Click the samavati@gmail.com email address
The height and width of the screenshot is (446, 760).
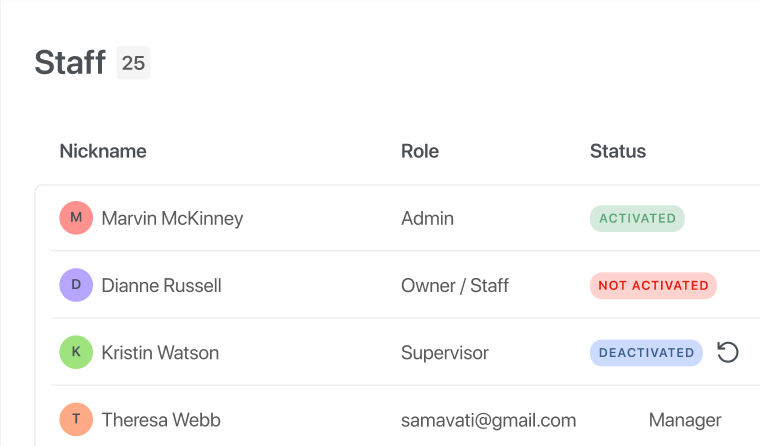click(x=488, y=420)
